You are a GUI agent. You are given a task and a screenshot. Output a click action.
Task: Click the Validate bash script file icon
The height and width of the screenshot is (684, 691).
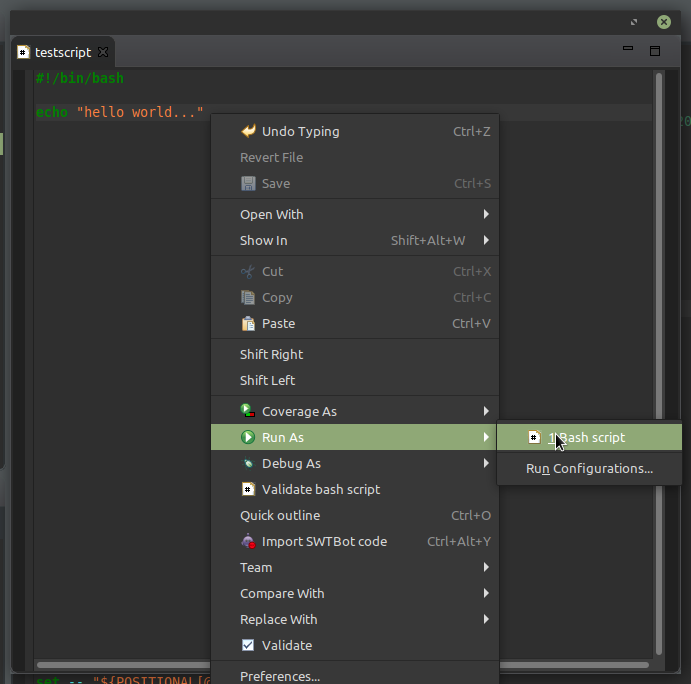[248, 489]
